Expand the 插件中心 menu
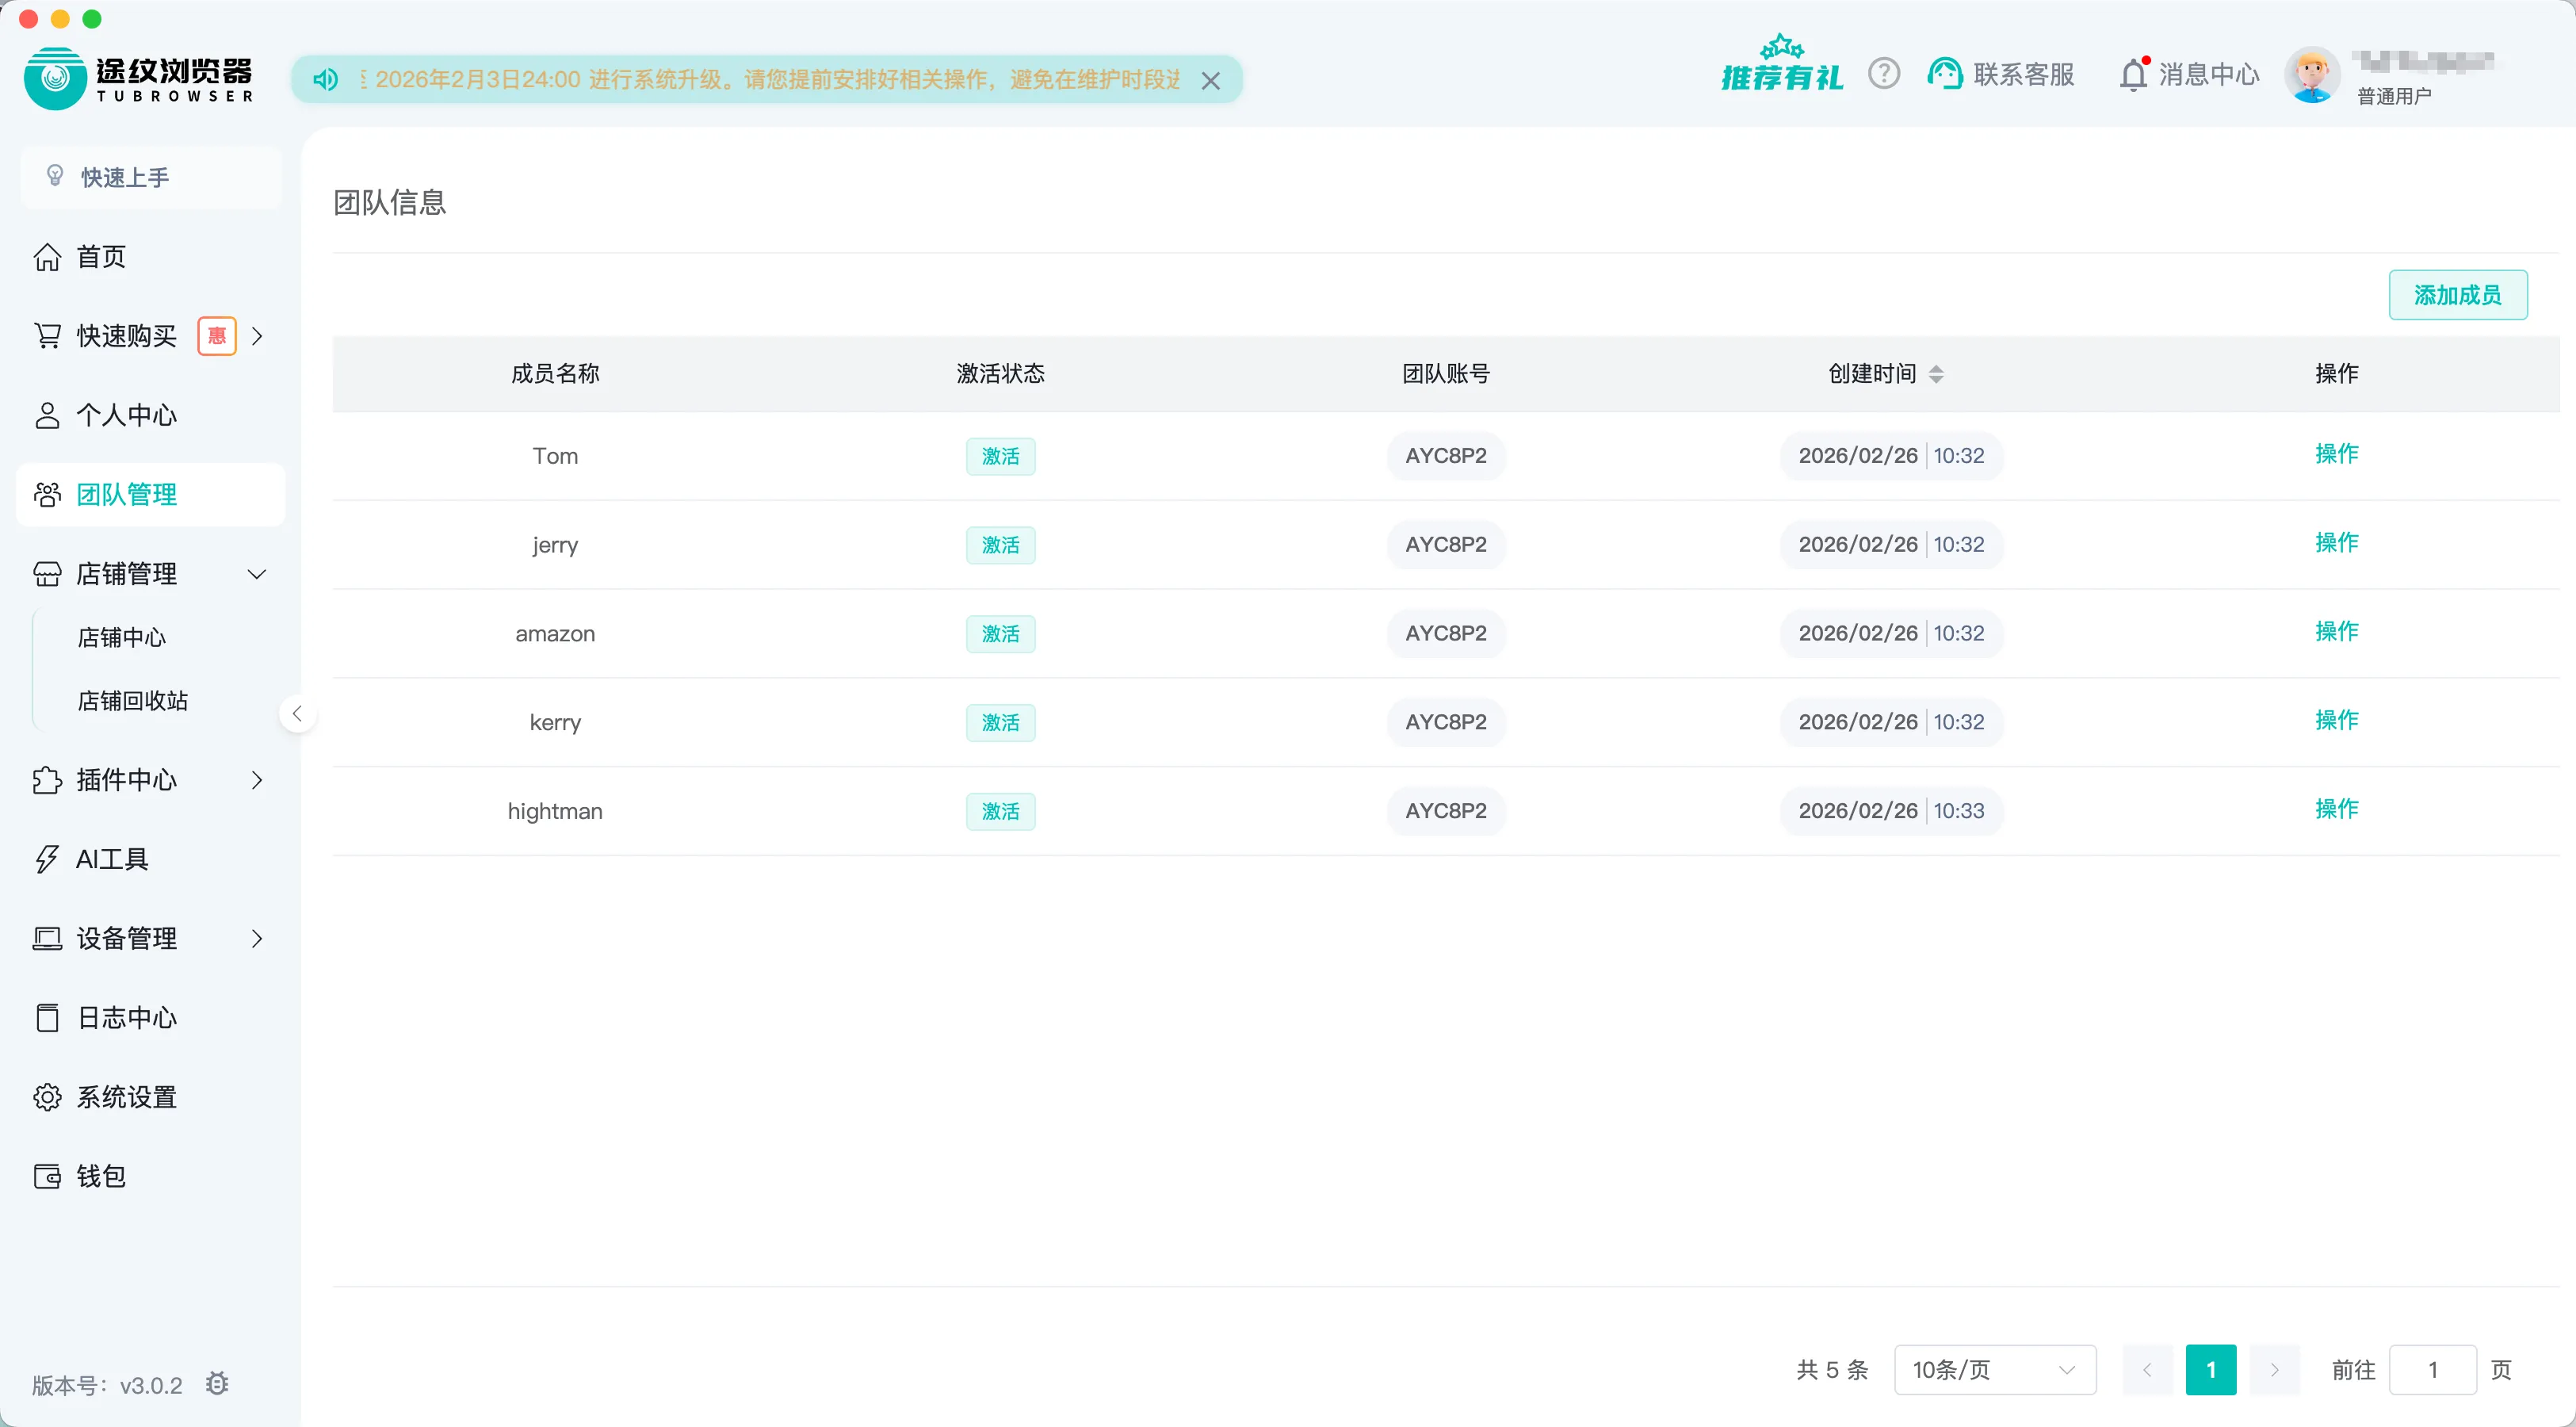The height and width of the screenshot is (1427, 2576). pyautogui.click(x=256, y=780)
